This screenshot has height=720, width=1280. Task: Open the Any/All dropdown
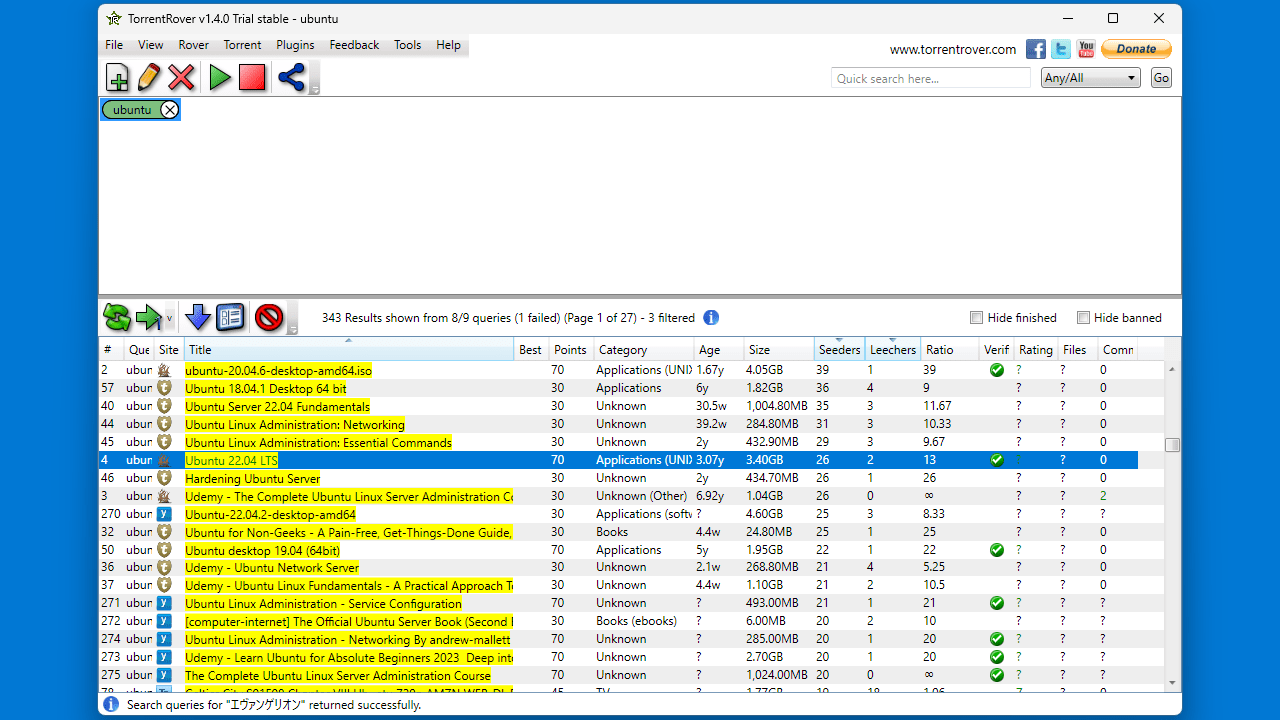point(1090,78)
